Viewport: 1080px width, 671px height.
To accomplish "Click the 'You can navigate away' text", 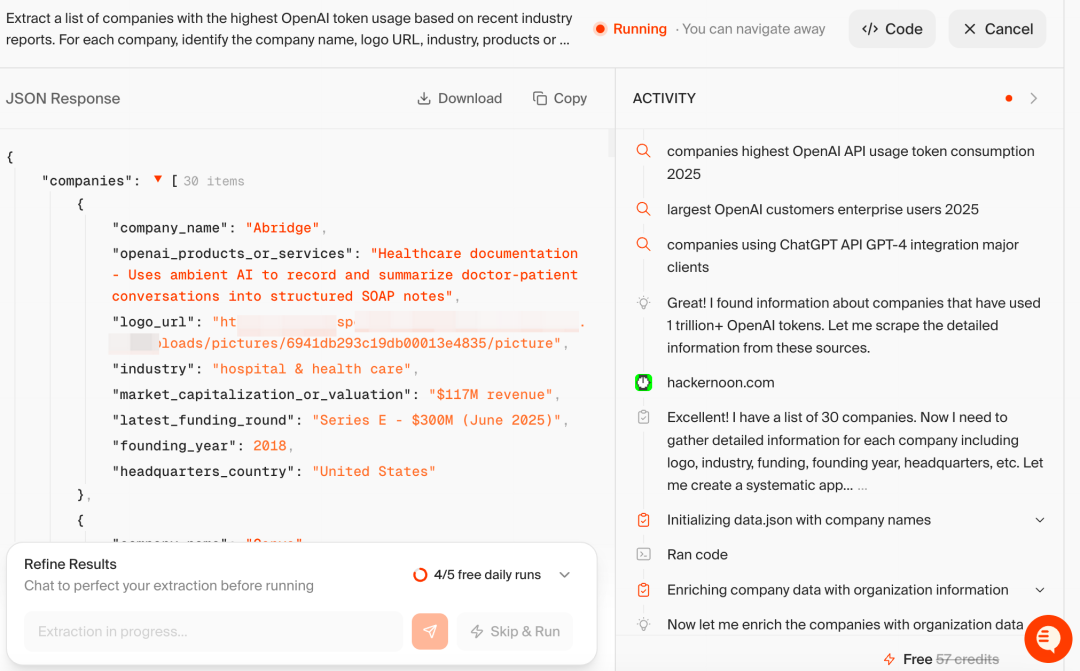I will pos(754,29).
